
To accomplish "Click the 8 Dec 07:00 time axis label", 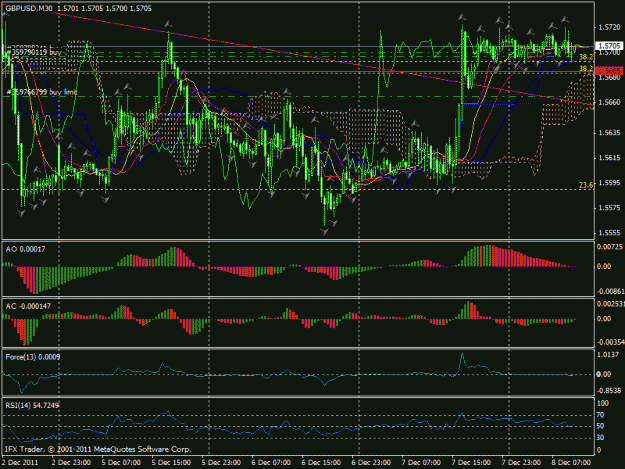I will [571, 463].
